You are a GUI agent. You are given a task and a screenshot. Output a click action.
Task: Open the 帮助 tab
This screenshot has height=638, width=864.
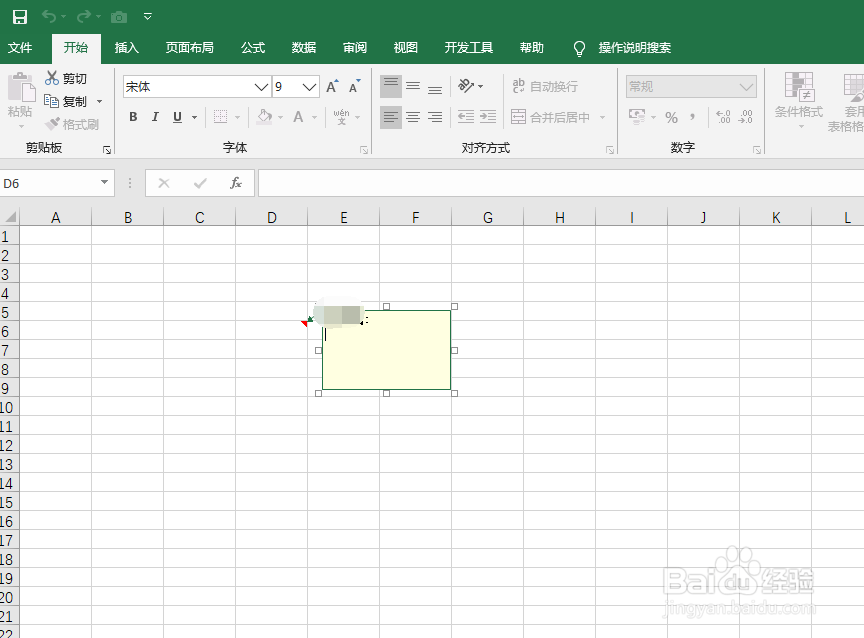(532, 48)
